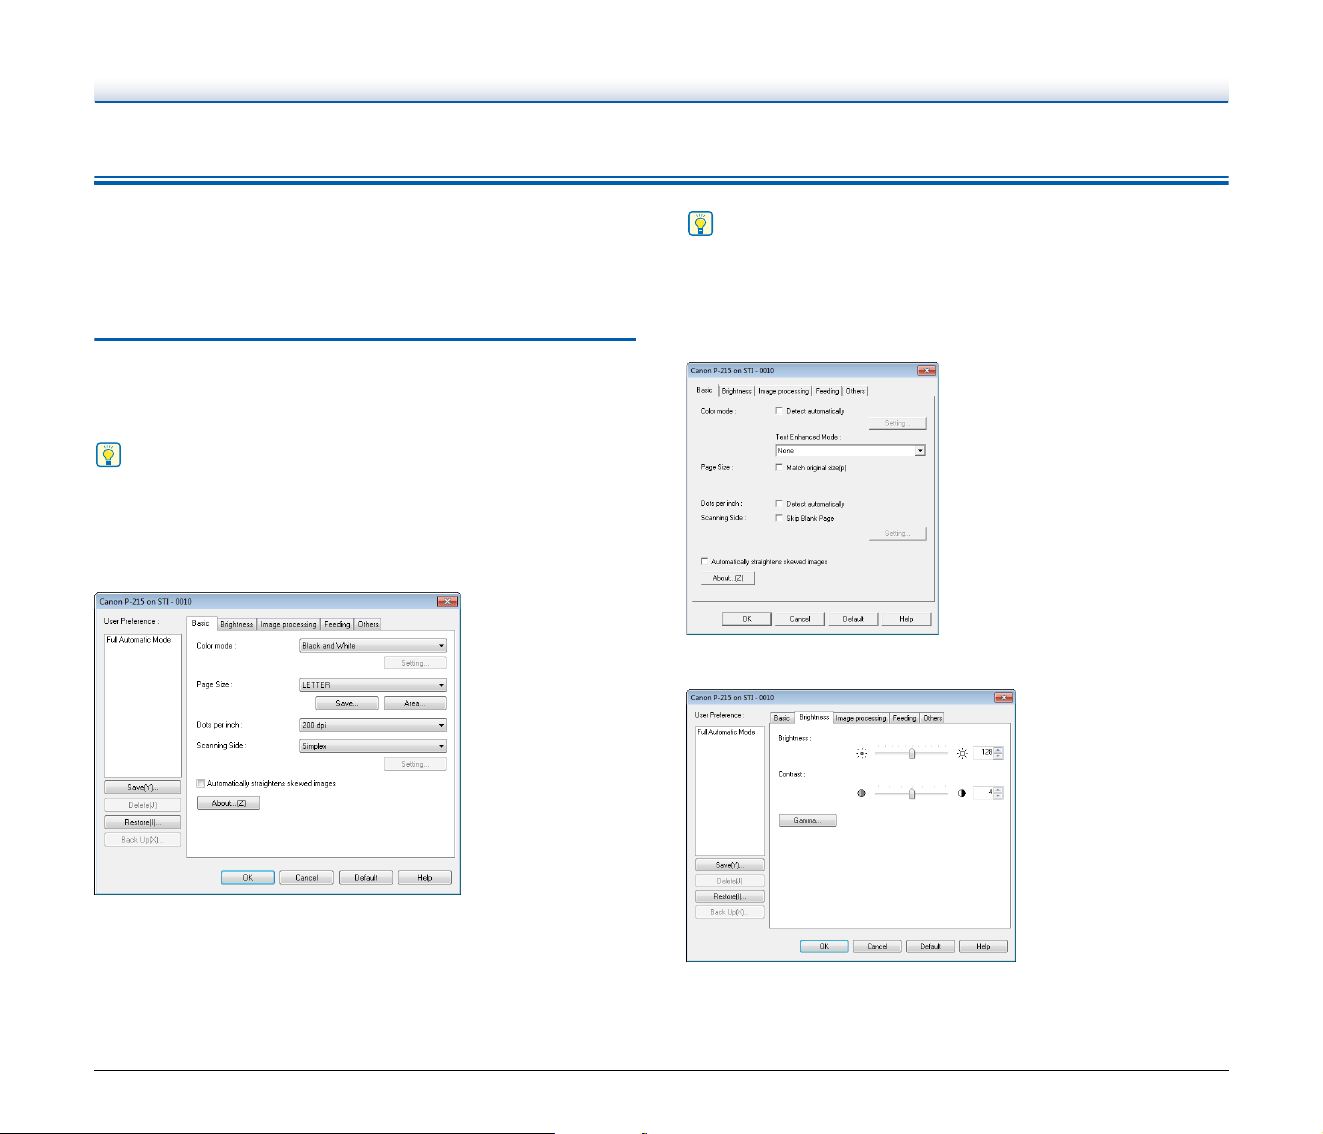Click the dim sun icon left of Brightness slider
The image size is (1323, 1134).
[862, 753]
